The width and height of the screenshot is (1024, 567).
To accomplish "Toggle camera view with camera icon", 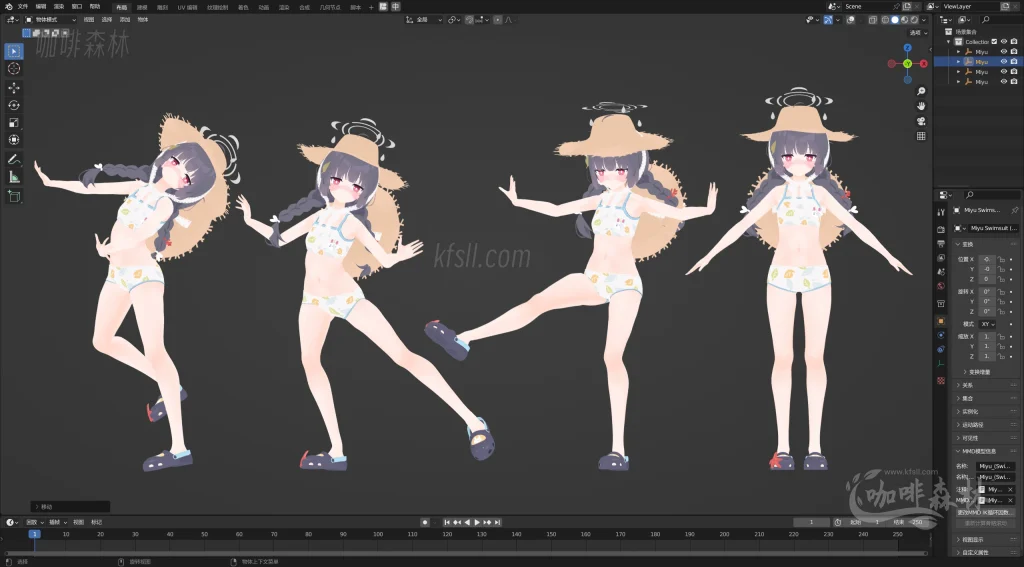I will tap(921, 121).
